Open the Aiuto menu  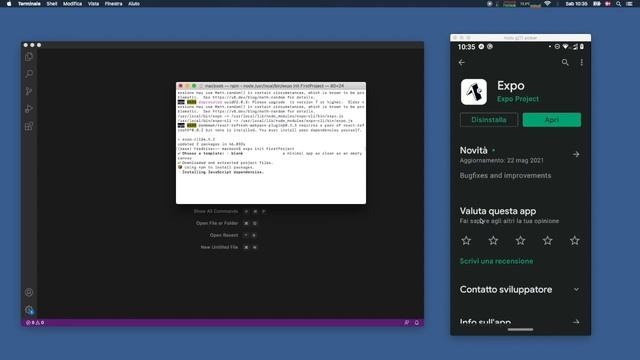pyautogui.click(x=134, y=4)
